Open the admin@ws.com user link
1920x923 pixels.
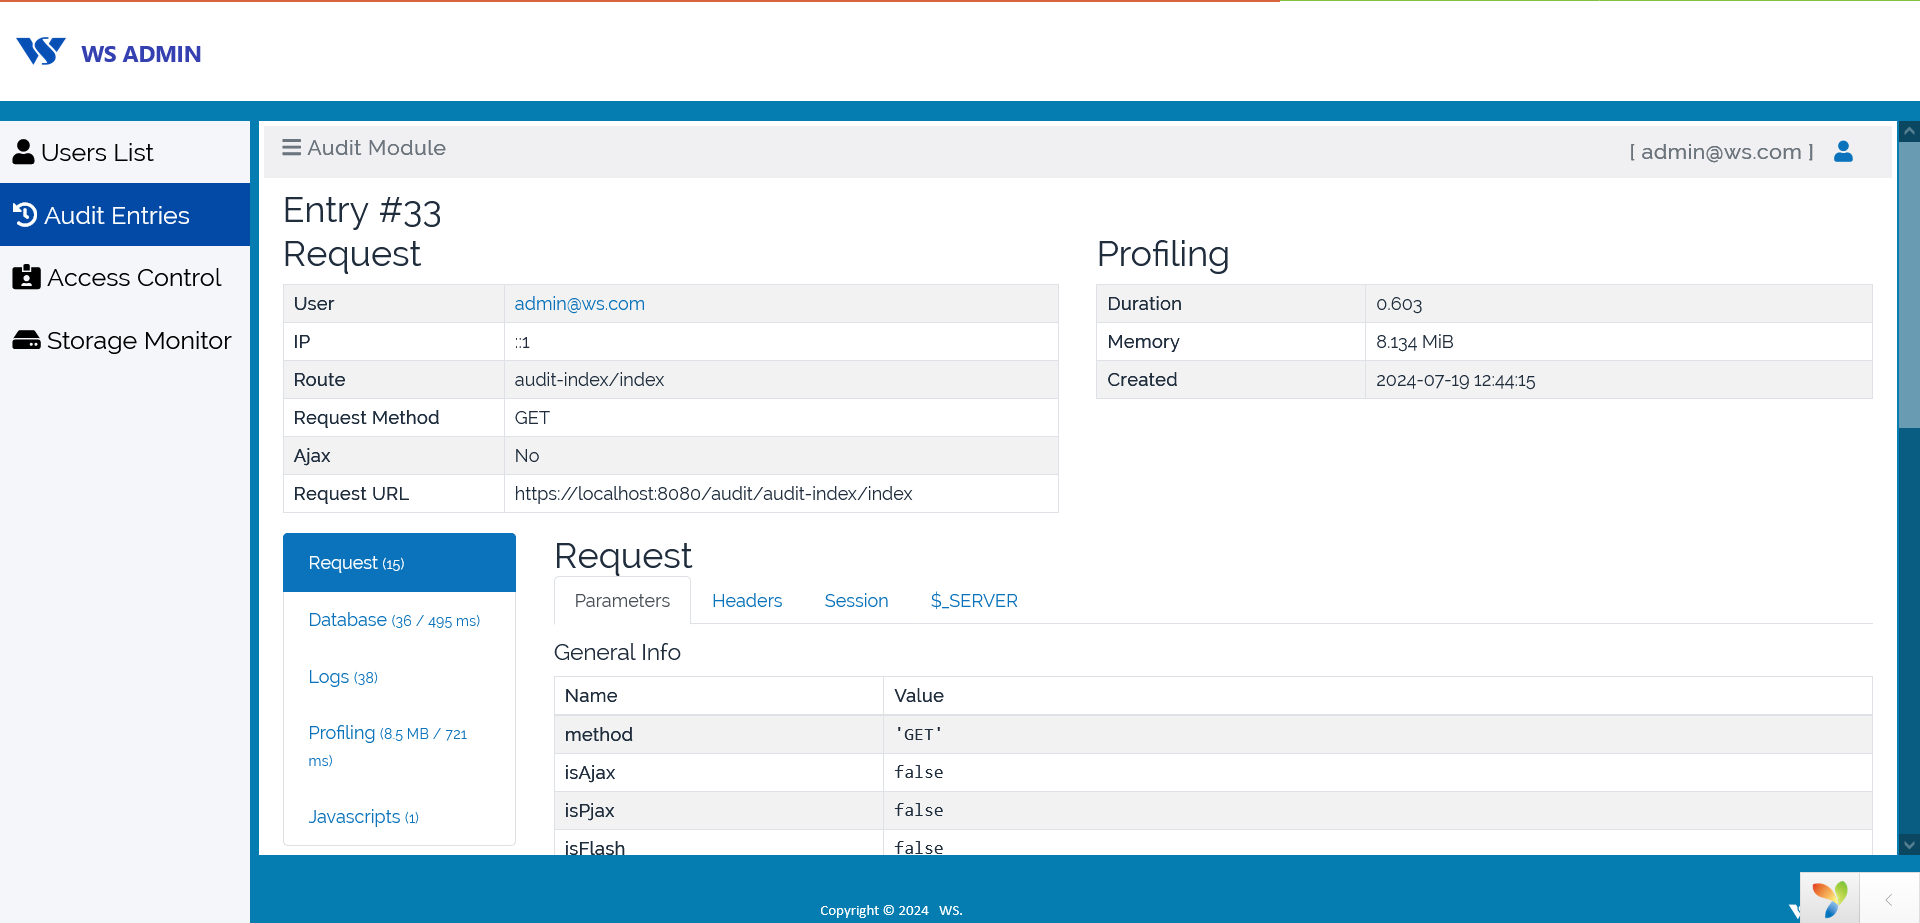point(579,304)
